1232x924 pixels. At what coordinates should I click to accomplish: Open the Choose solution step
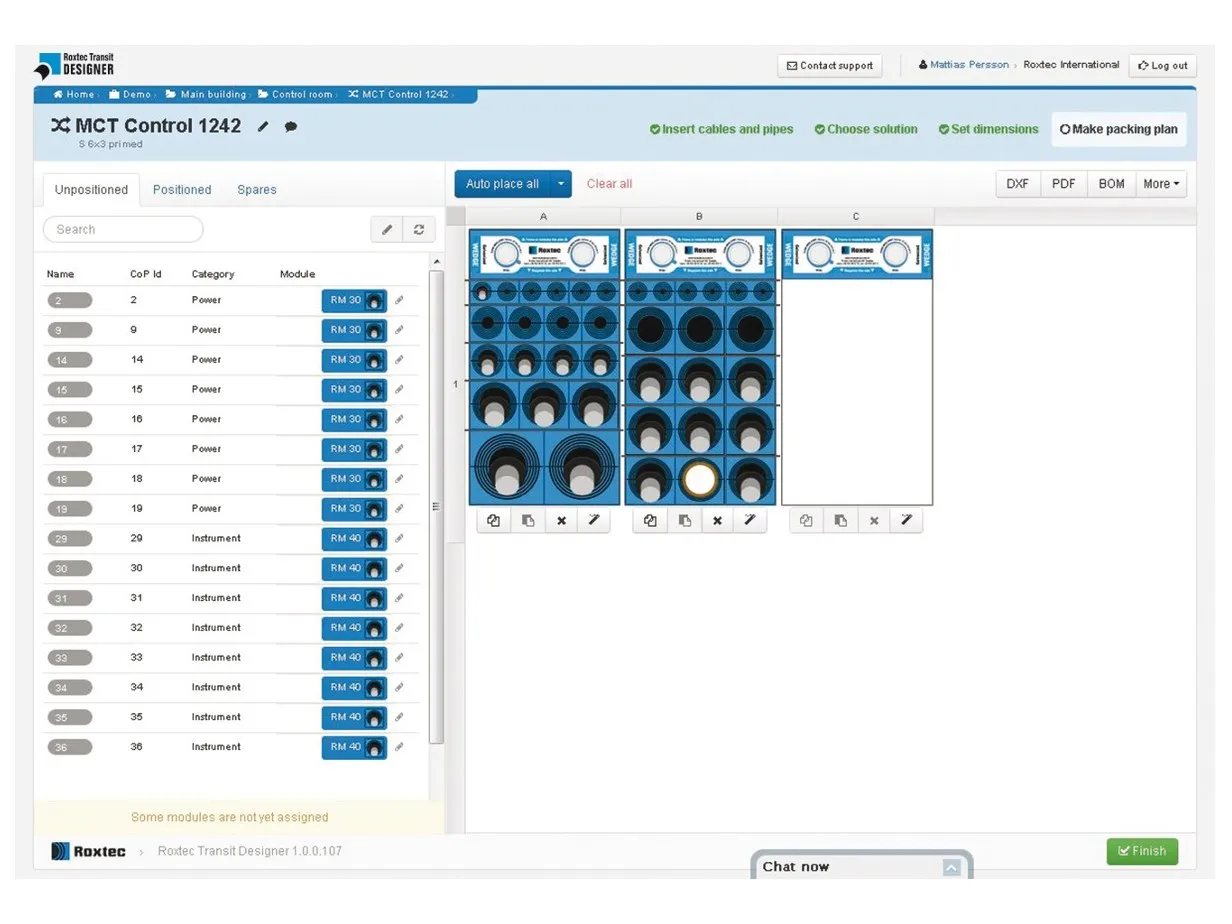(866, 129)
